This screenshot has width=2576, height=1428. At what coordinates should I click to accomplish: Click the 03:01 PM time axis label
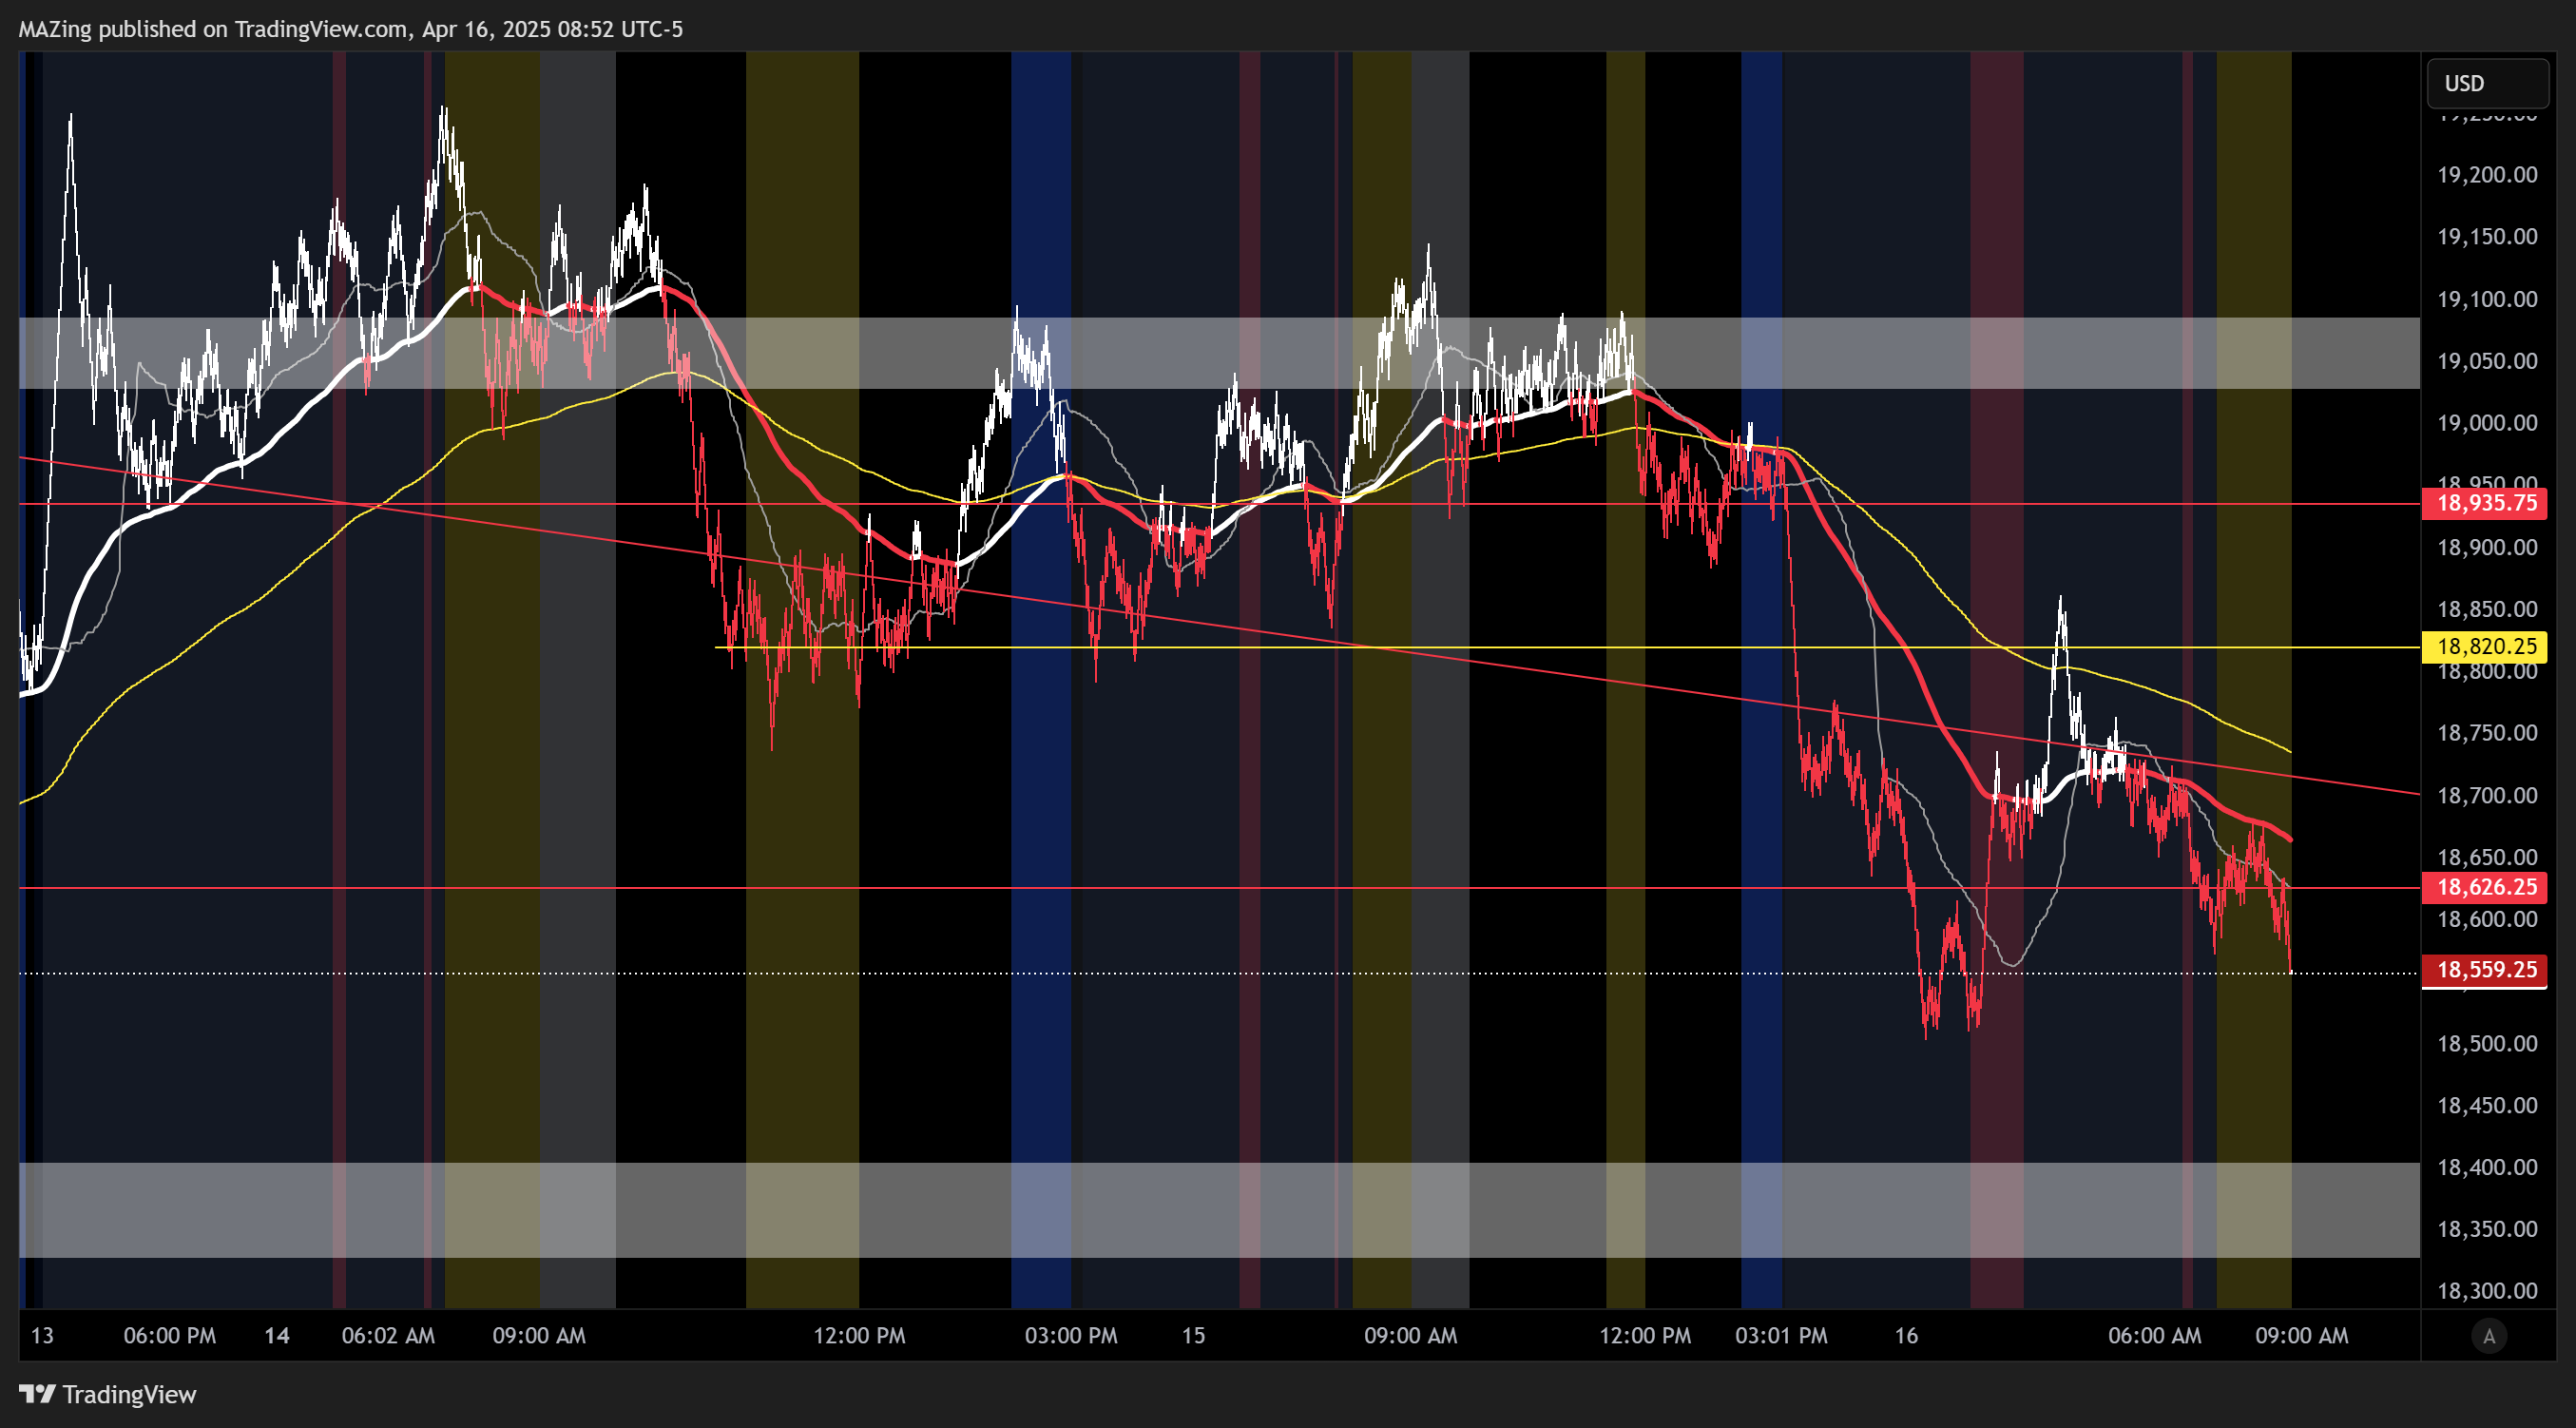click(x=1781, y=1336)
